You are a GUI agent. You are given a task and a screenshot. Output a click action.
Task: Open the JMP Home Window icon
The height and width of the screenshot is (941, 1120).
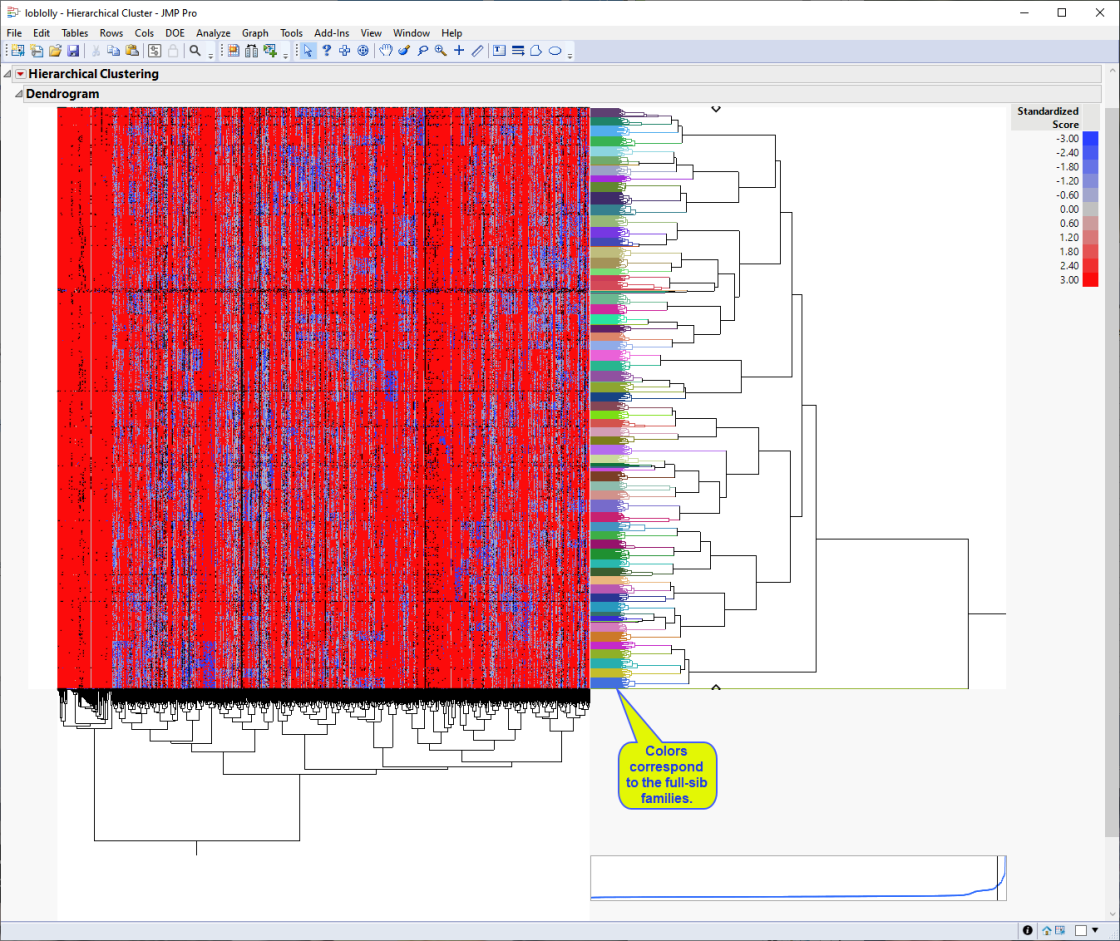click(1046, 930)
